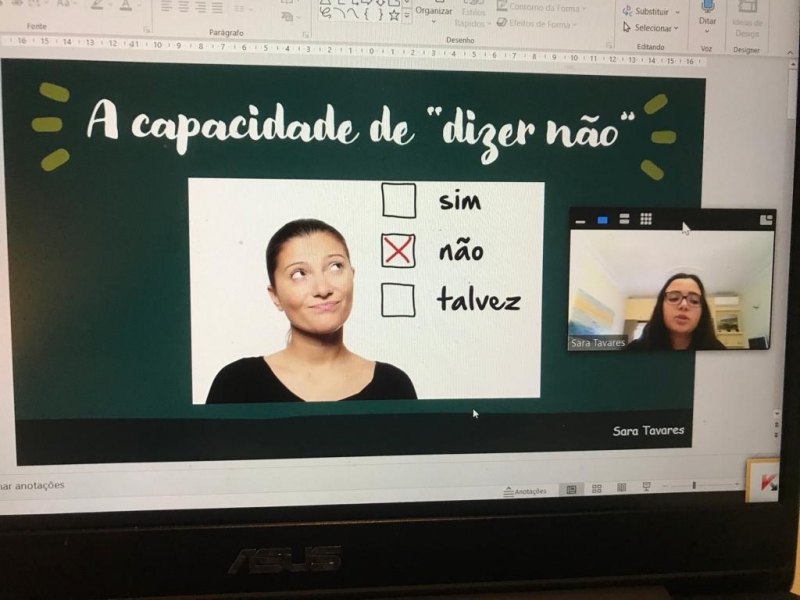The image size is (800, 600).
Task: Toggle the Anotações notes pane
Action: coord(525,491)
